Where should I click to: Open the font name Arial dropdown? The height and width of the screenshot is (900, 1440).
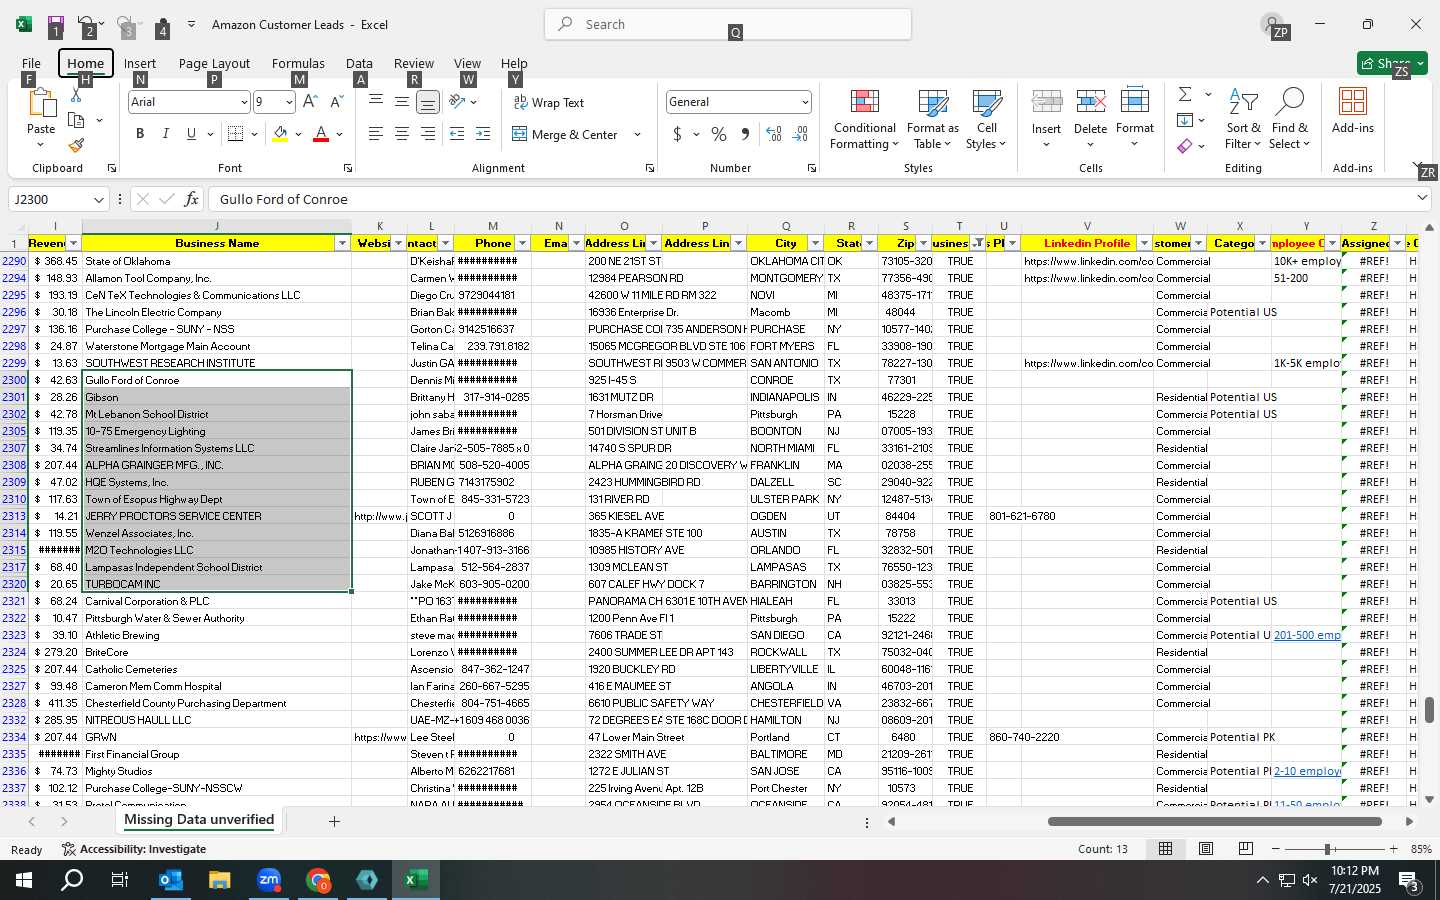coord(244,102)
